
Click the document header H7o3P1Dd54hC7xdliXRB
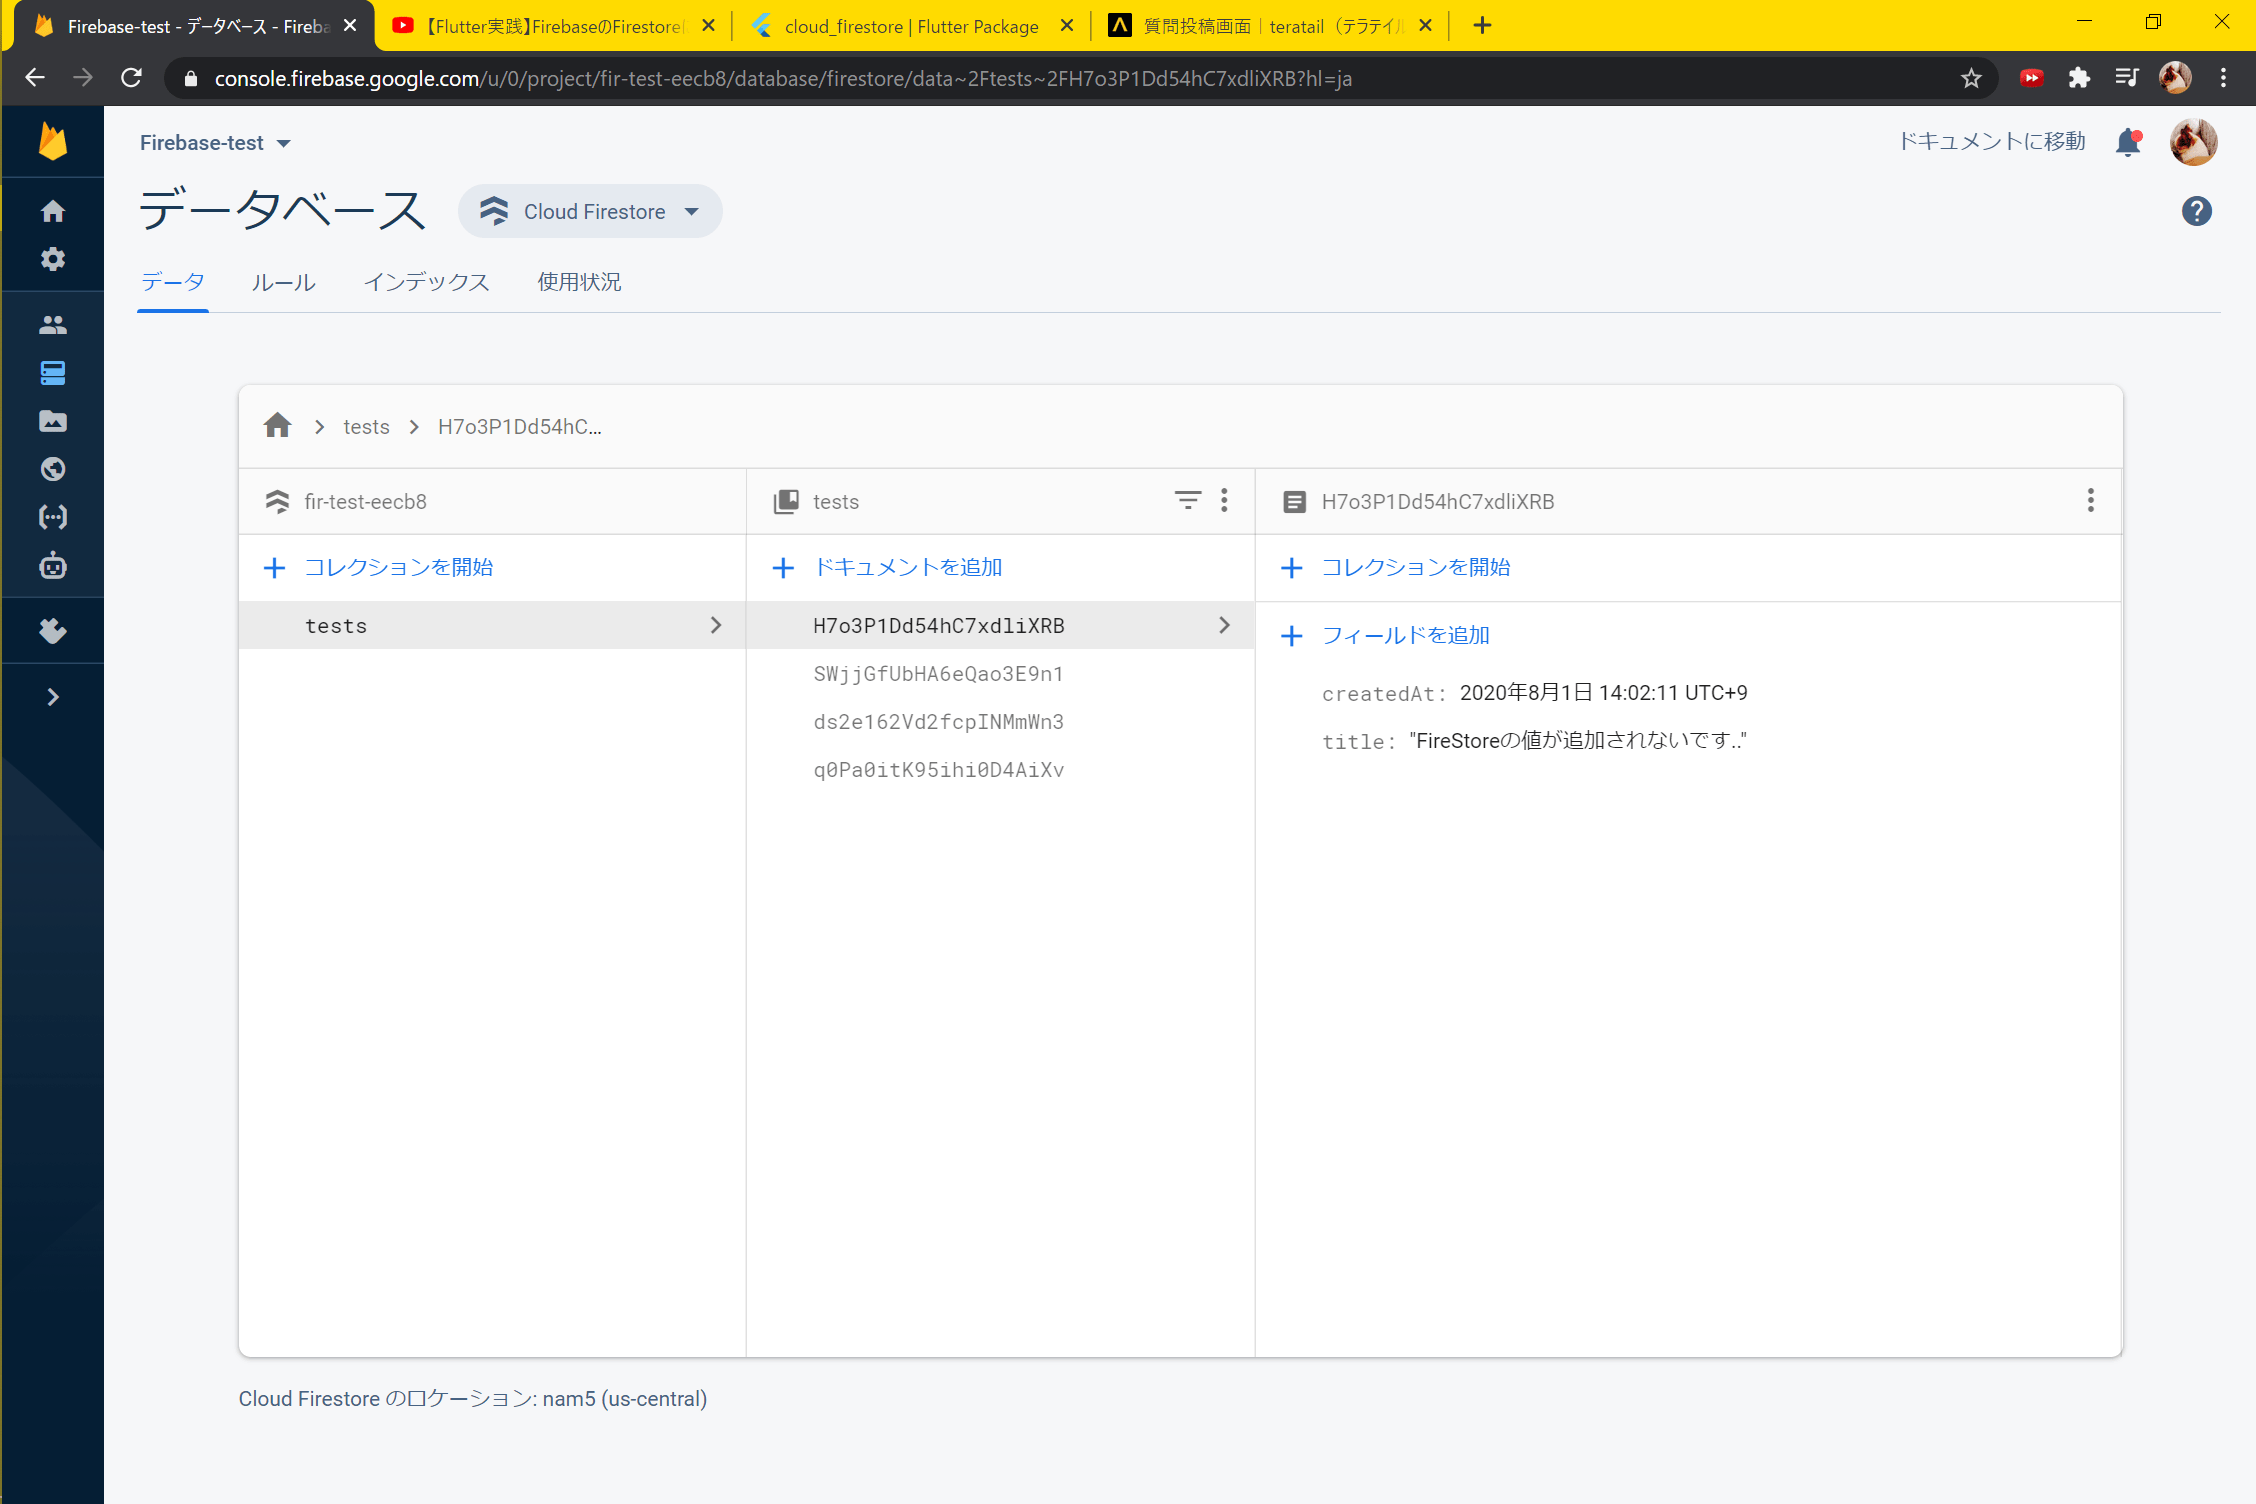pos(1438,502)
